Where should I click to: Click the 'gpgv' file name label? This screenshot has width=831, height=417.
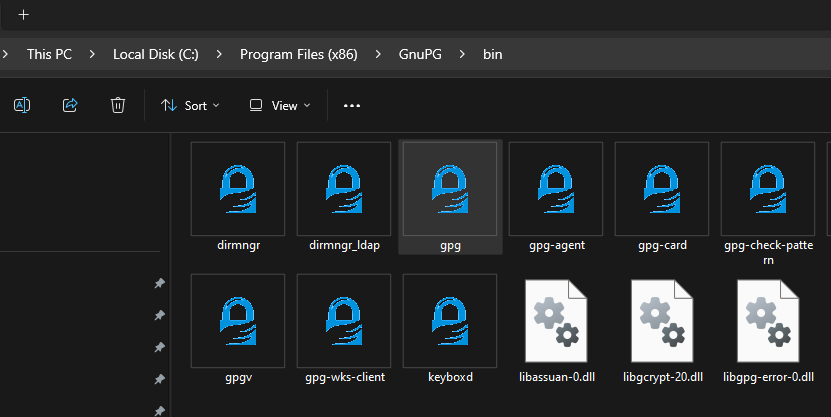click(238, 378)
